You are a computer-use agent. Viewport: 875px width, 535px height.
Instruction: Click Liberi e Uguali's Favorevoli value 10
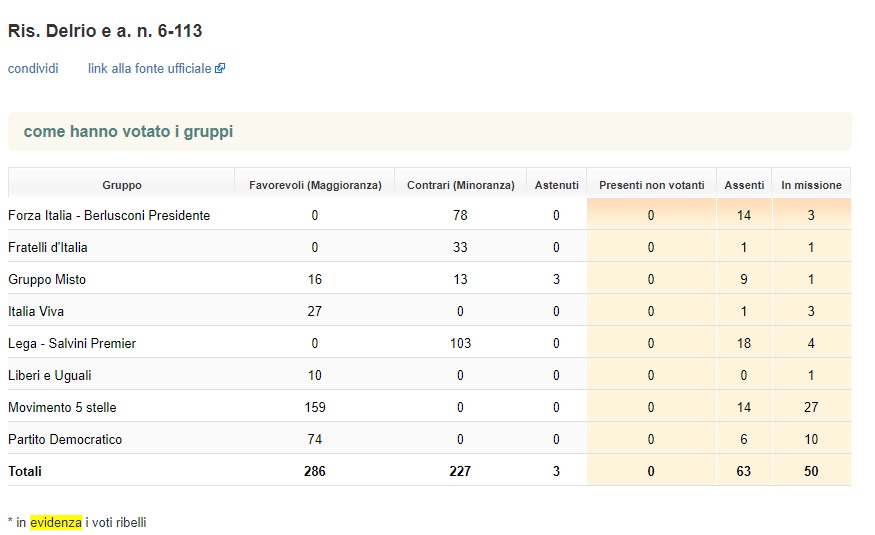tap(315, 375)
